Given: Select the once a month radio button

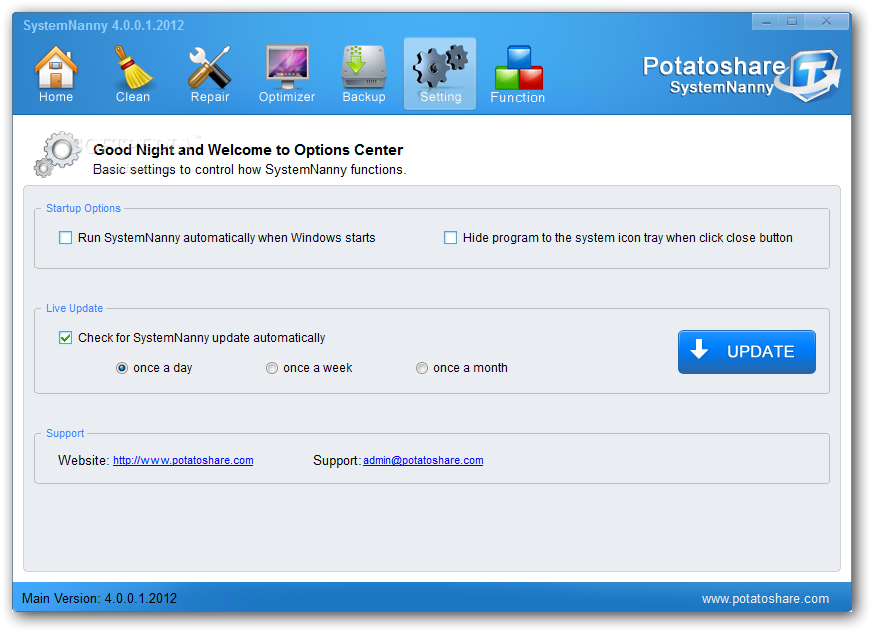Looking at the screenshot, I should [422, 368].
